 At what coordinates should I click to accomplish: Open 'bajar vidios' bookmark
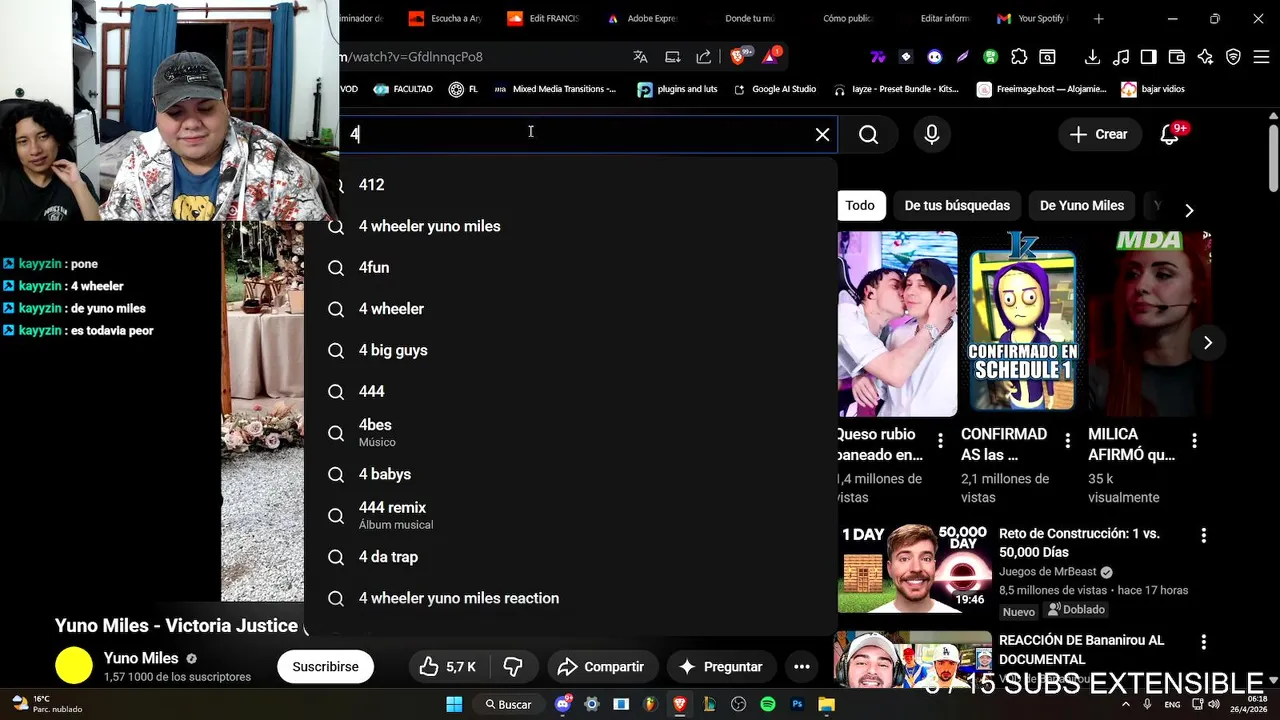[1153, 89]
